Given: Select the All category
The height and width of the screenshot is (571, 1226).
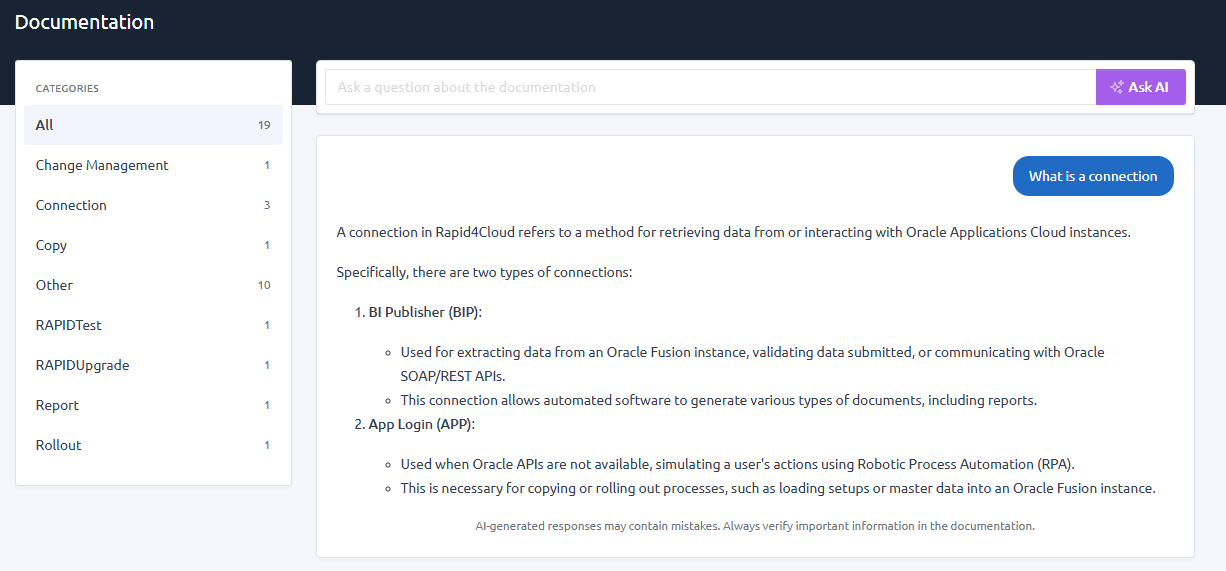Looking at the screenshot, I should 153,125.
